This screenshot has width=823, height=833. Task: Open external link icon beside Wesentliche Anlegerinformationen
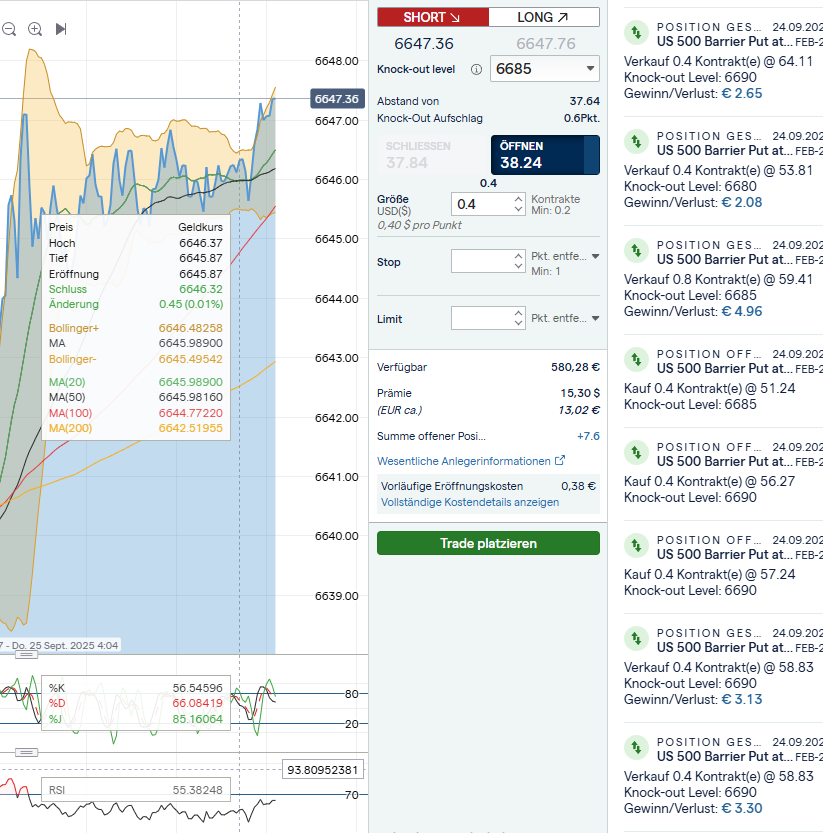(x=560, y=461)
